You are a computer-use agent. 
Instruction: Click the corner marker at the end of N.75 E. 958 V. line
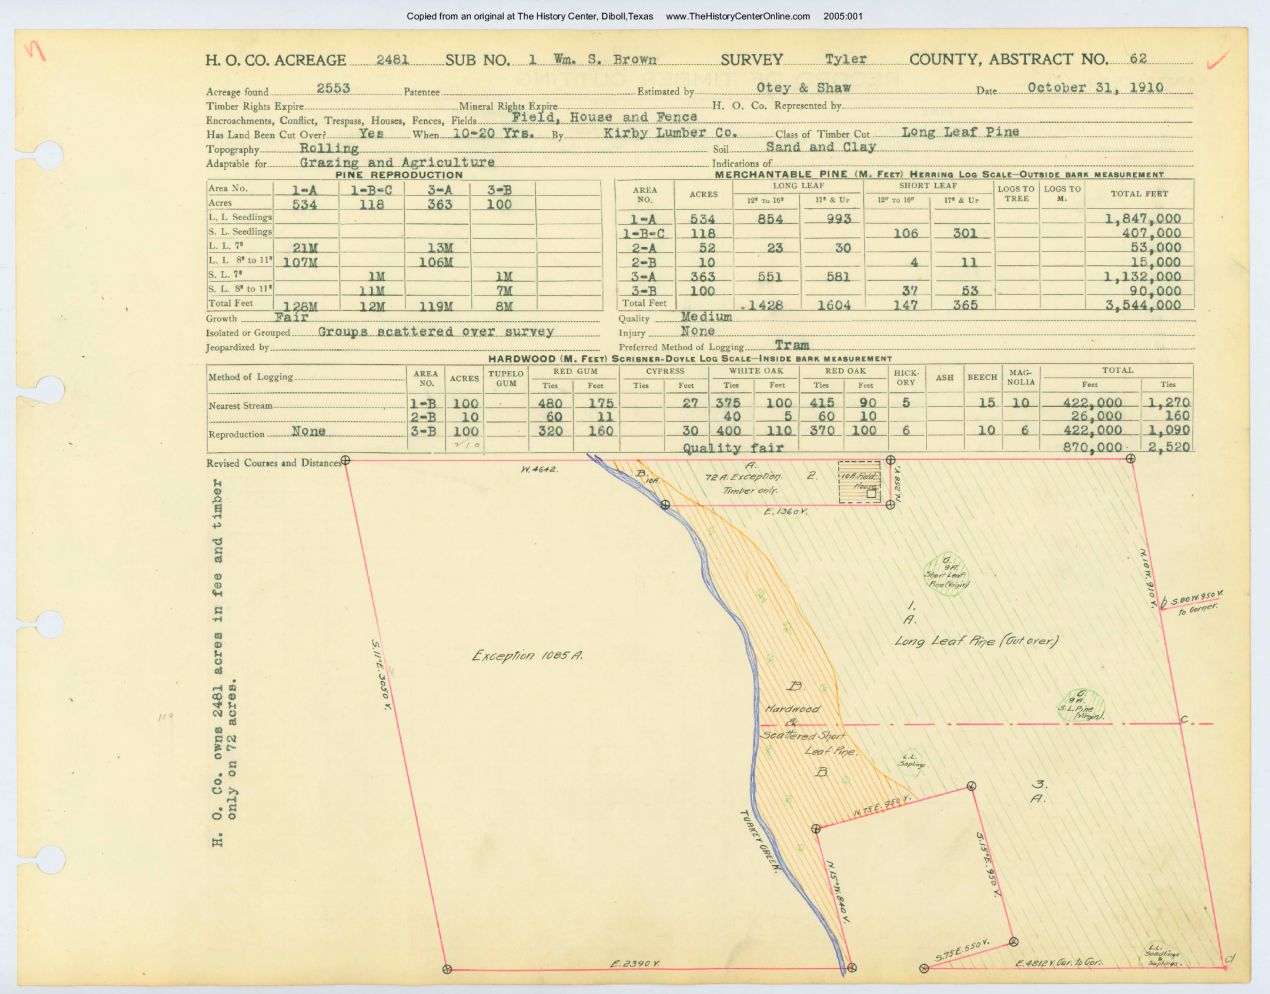coord(971,789)
